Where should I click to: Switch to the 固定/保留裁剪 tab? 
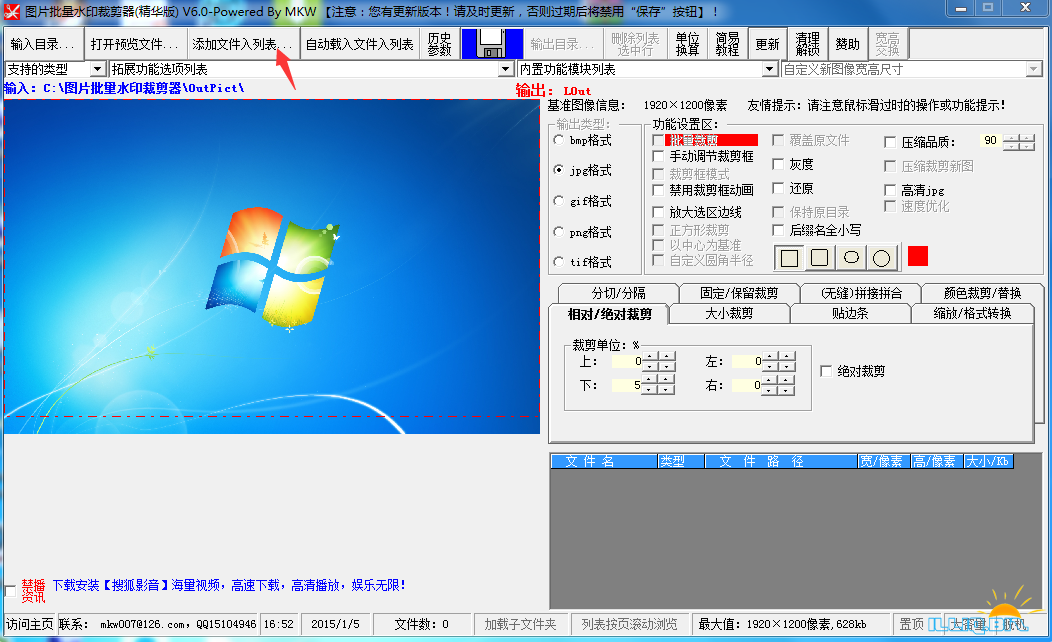(x=739, y=293)
